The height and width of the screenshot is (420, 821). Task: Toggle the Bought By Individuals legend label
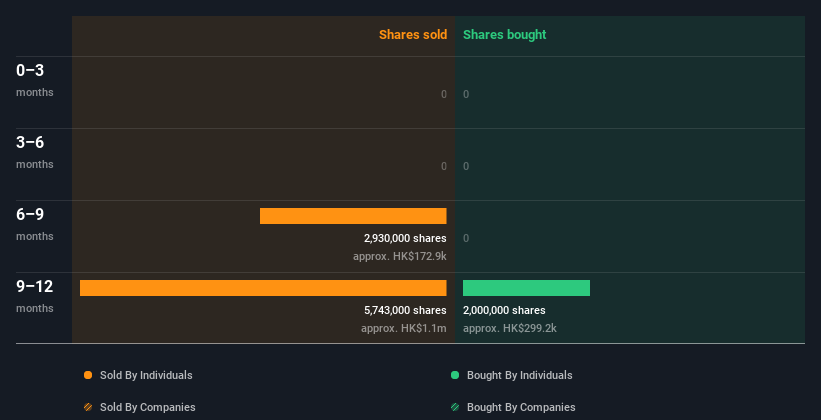click(x=519, y=375)
